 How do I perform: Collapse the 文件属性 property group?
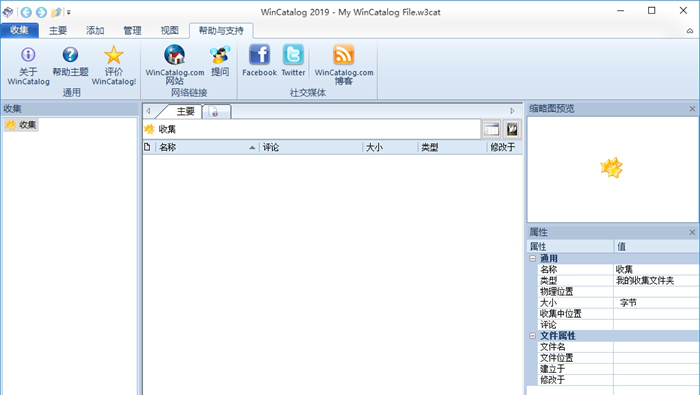coord(532,335)
